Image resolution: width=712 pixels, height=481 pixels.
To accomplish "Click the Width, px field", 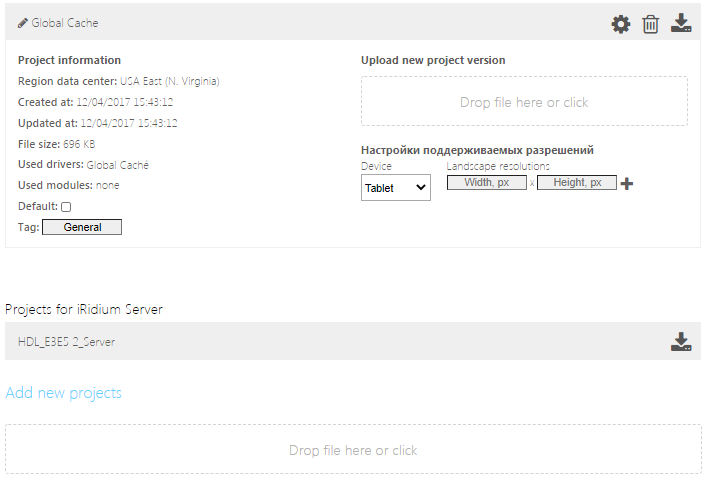I will (487, 183).
